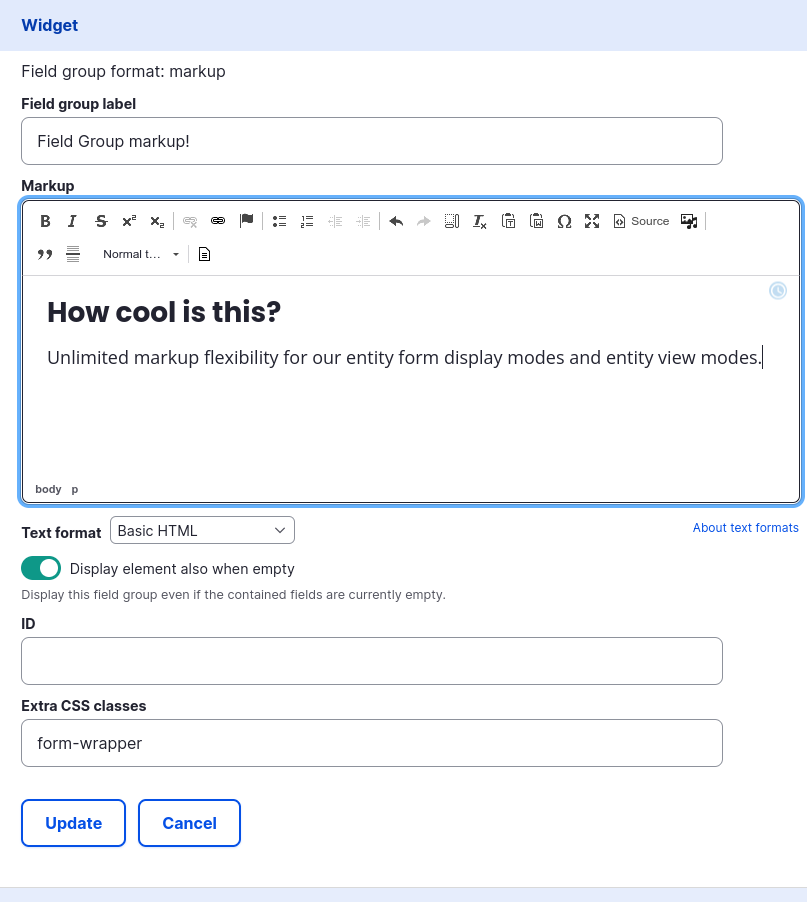Open the About text formats link
The width and height of the screenshot is (807, 902).
(745, 527)
